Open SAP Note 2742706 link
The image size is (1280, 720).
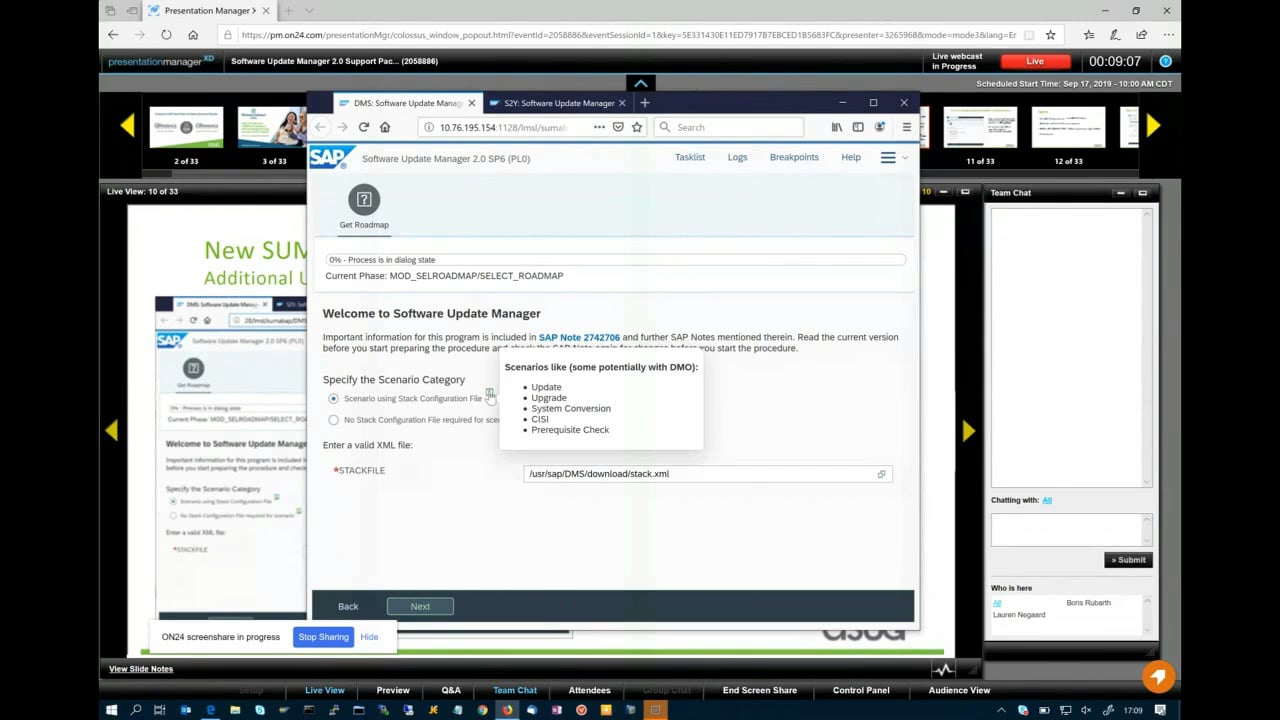[x=579, y=337]
